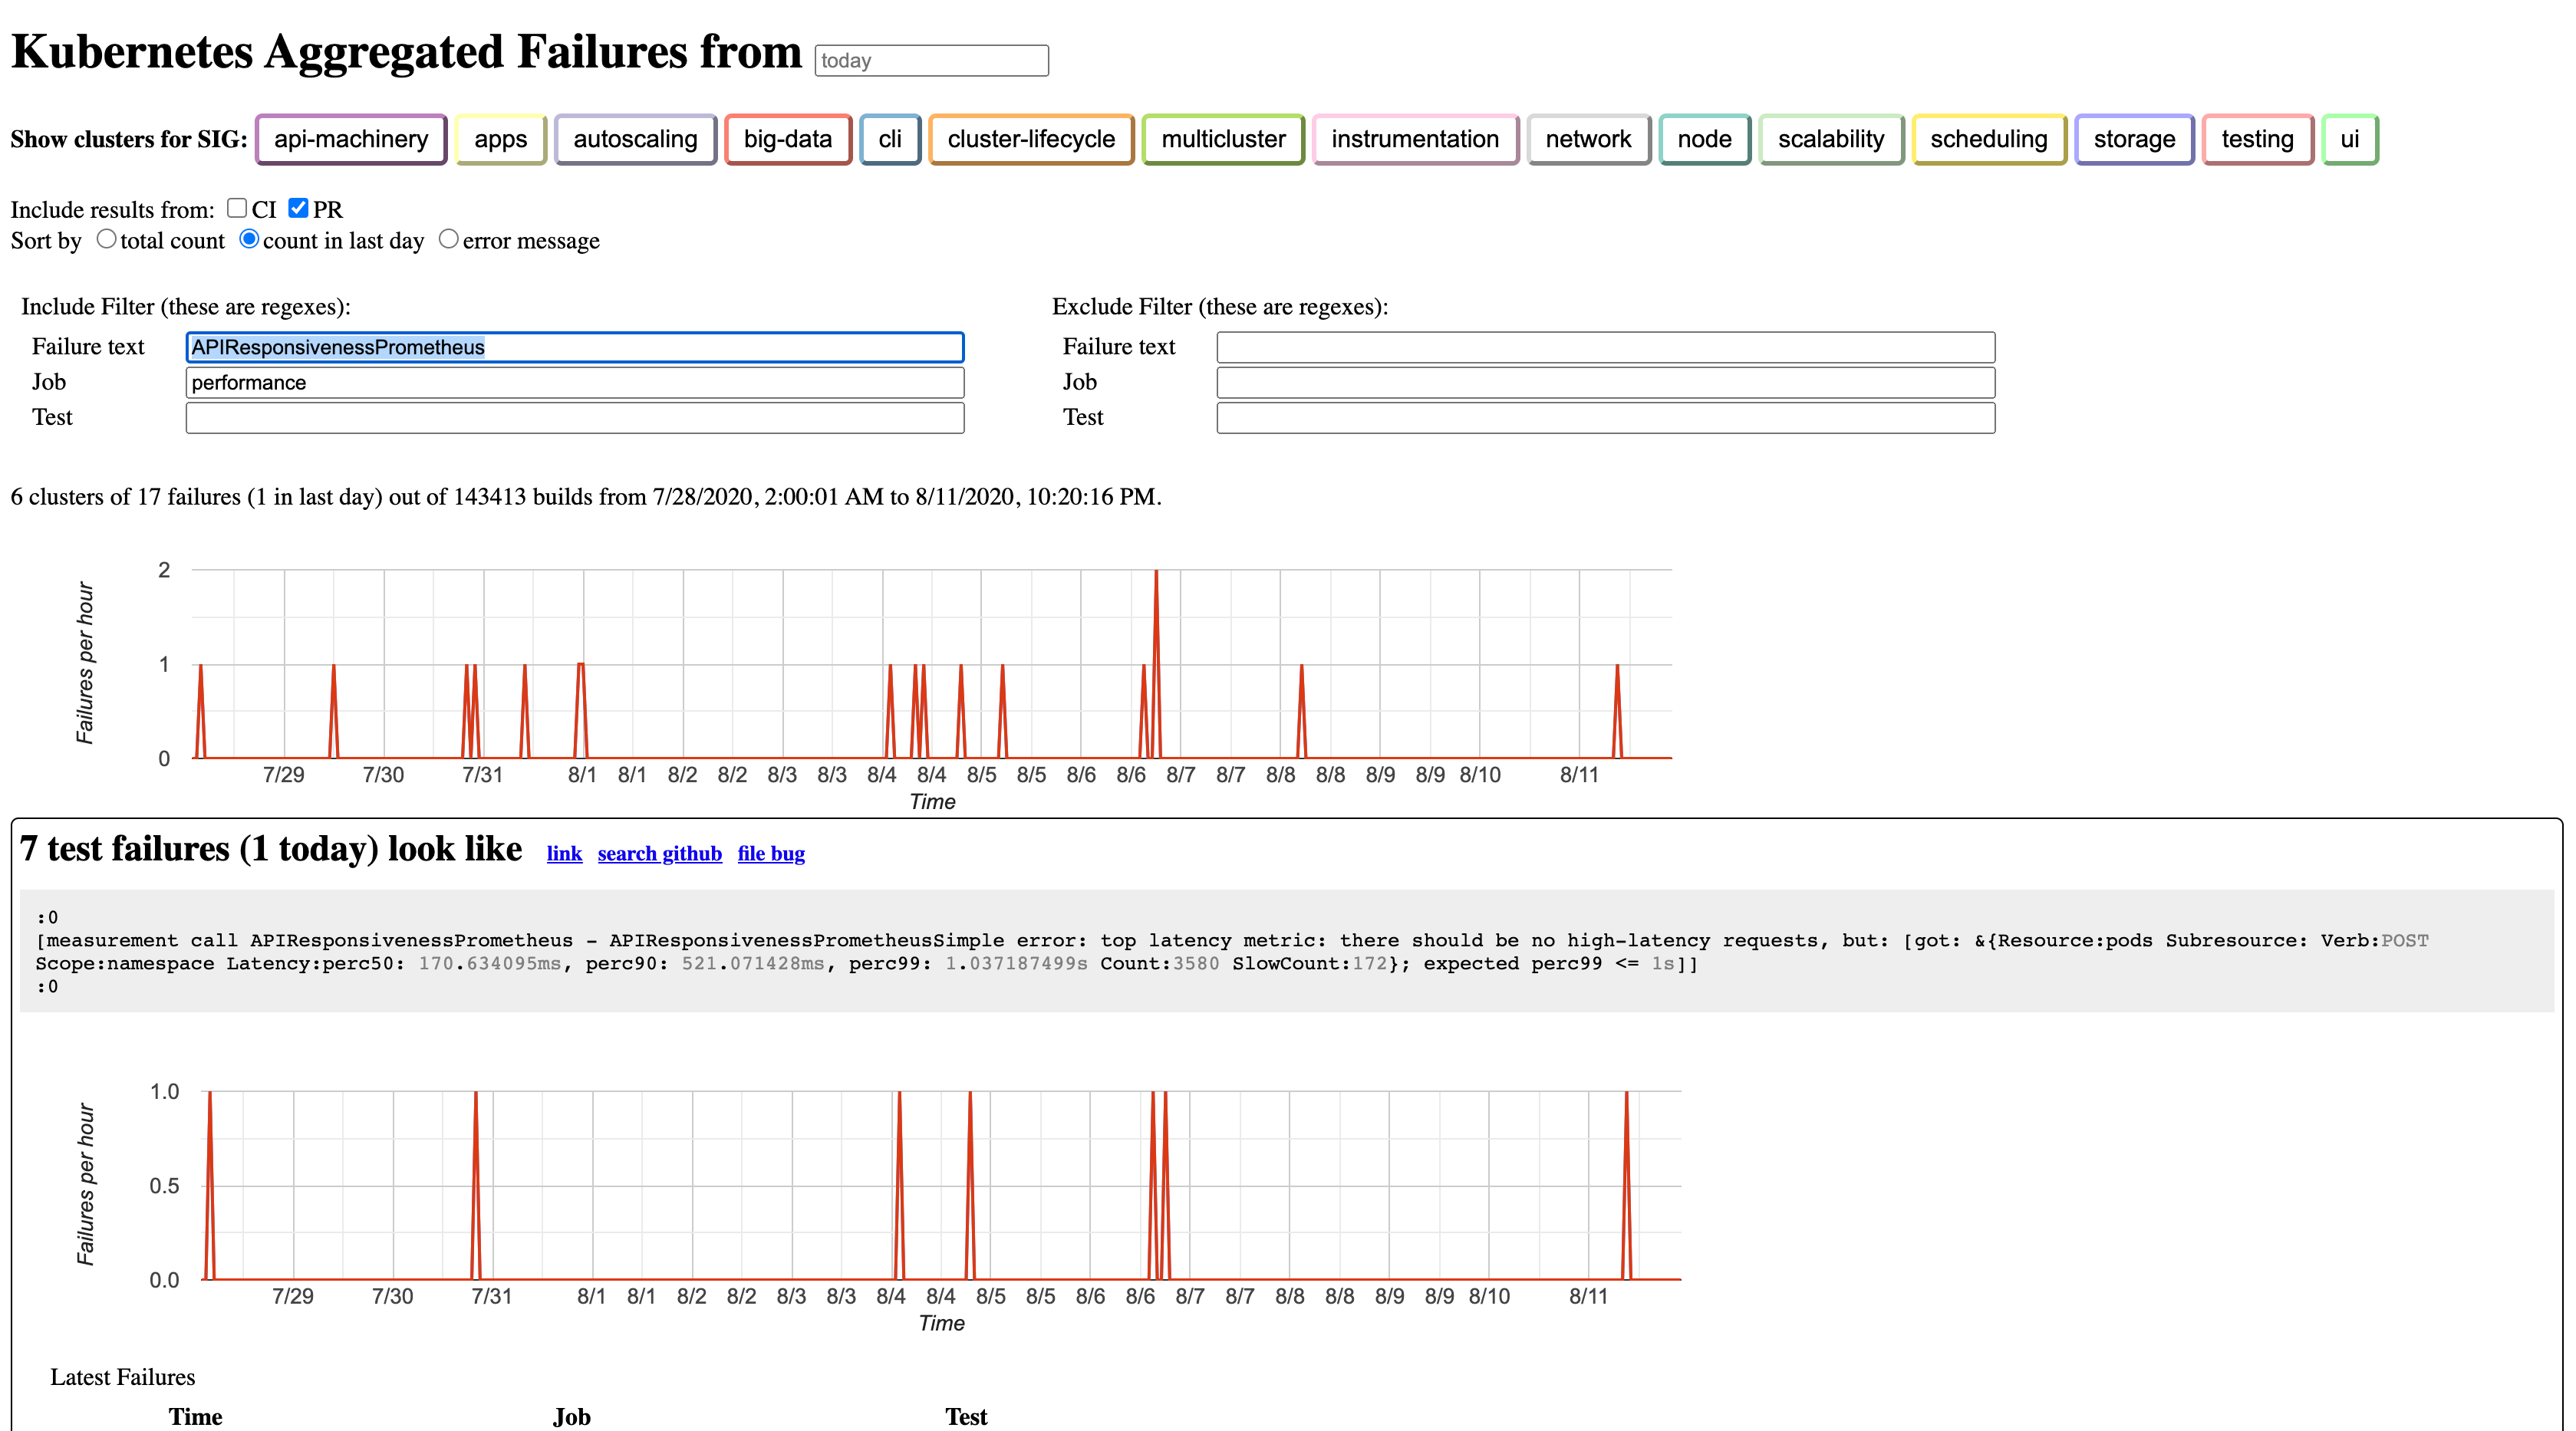Select the multicluster SIG button
This screenshot has height=1431, width=2576.
click(x=1223, y=139)
